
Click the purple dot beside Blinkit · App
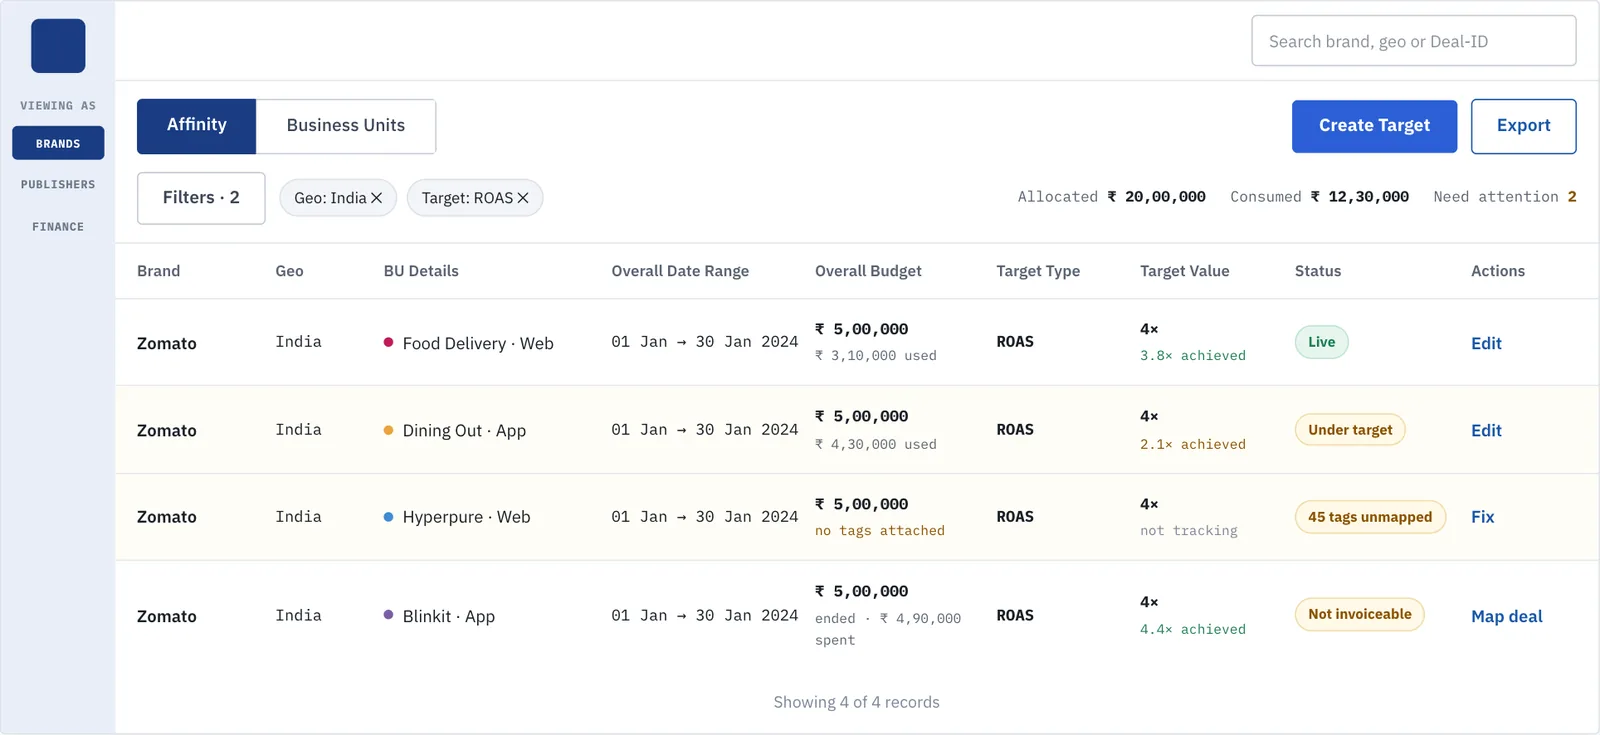(388, 615)
